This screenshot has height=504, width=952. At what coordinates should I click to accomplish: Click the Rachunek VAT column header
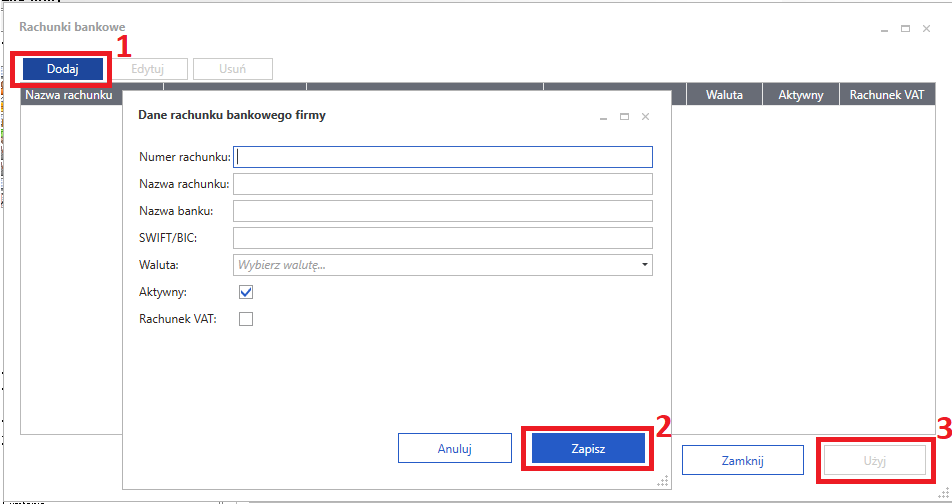[887, 96]
